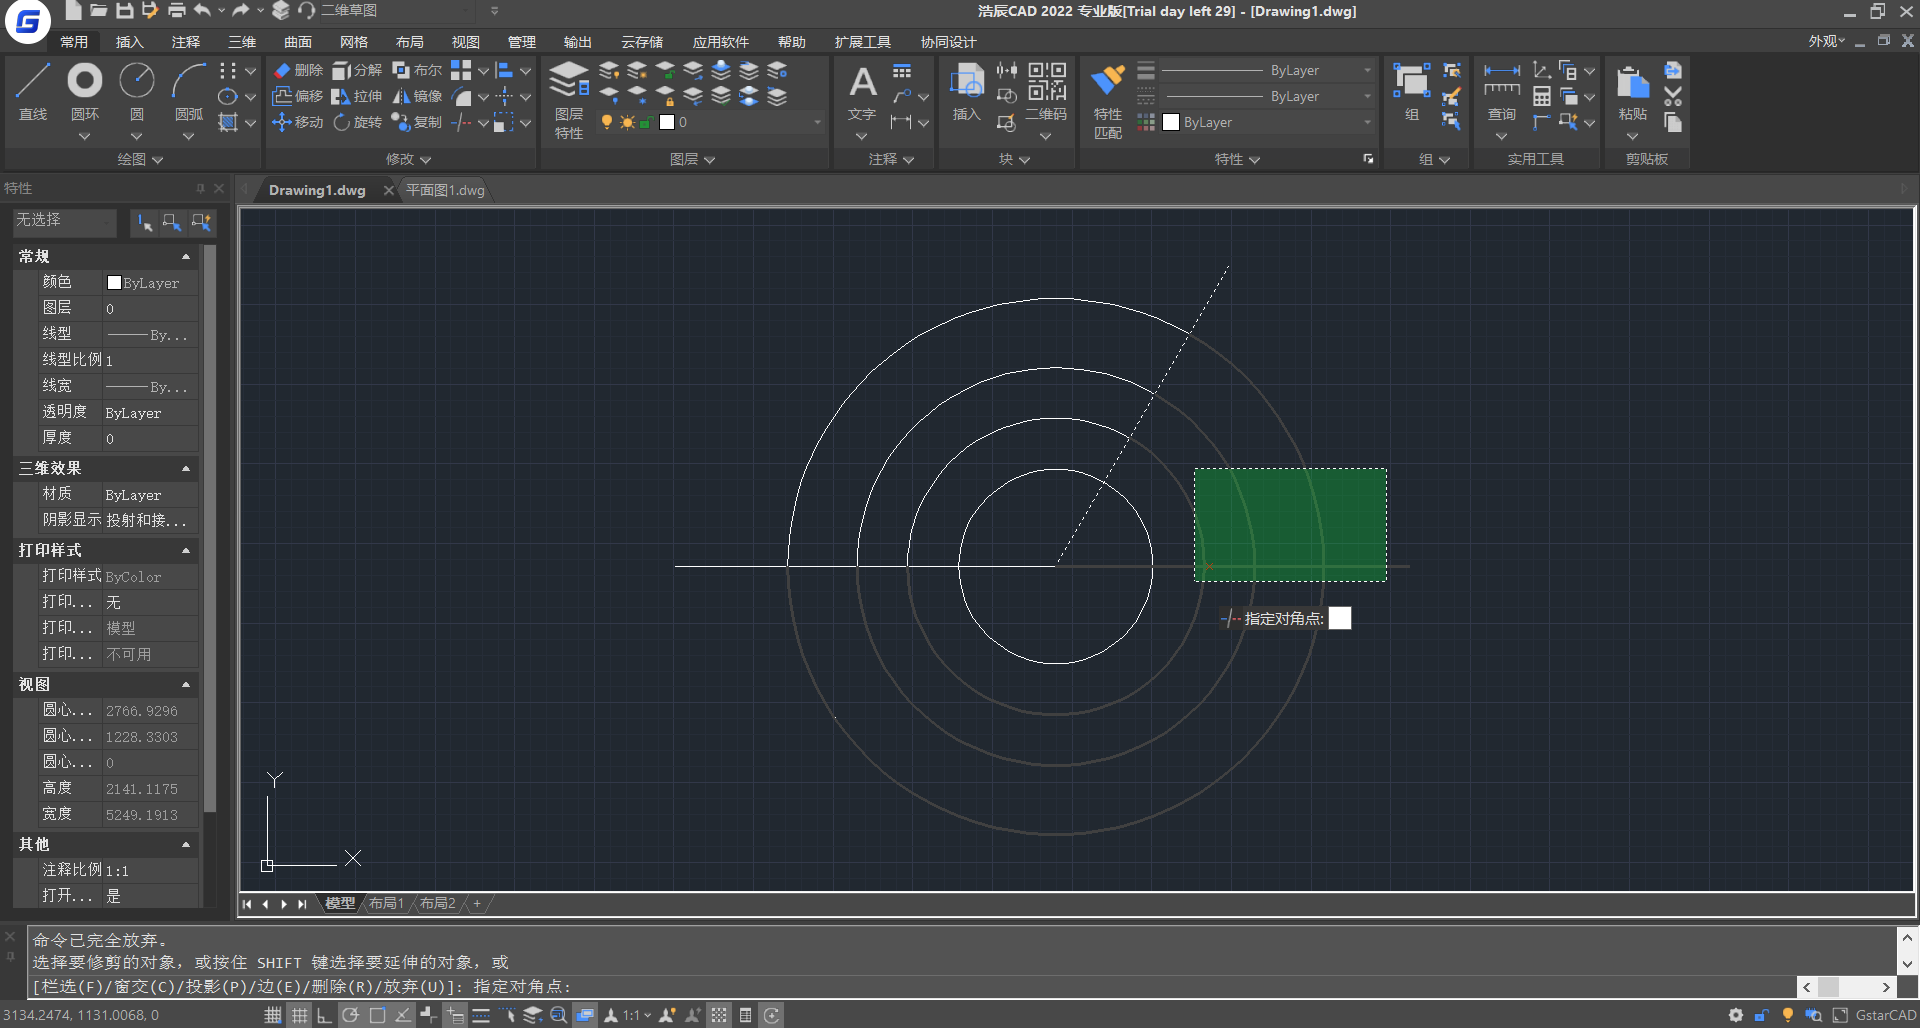Screen dimensions: 1920x1028
Task: Toggle ortho mode in status bar
Action: point(324,1015)
